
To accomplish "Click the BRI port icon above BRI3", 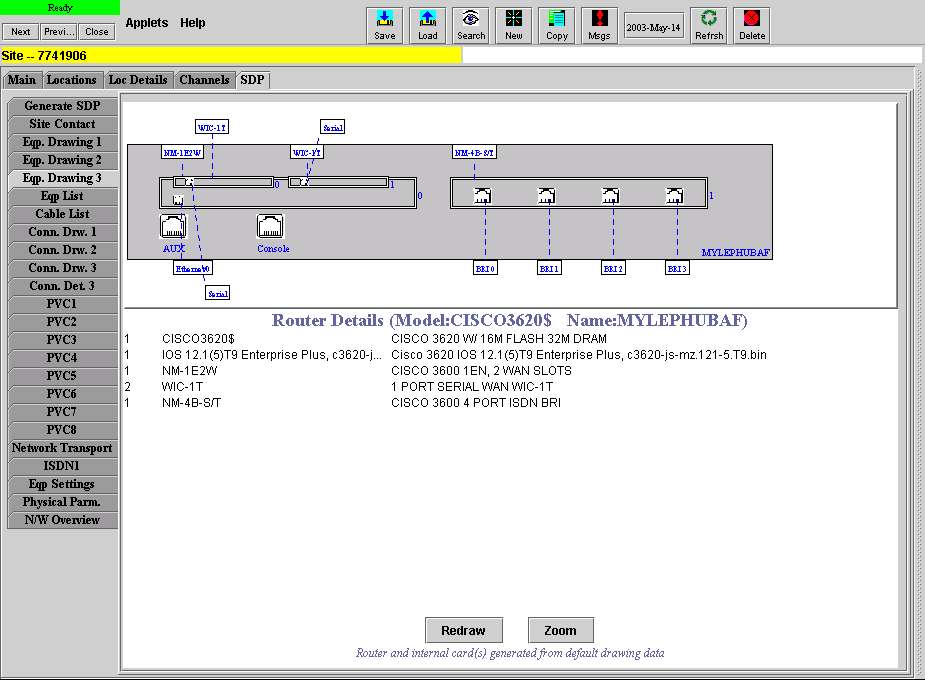I will 674,195.
